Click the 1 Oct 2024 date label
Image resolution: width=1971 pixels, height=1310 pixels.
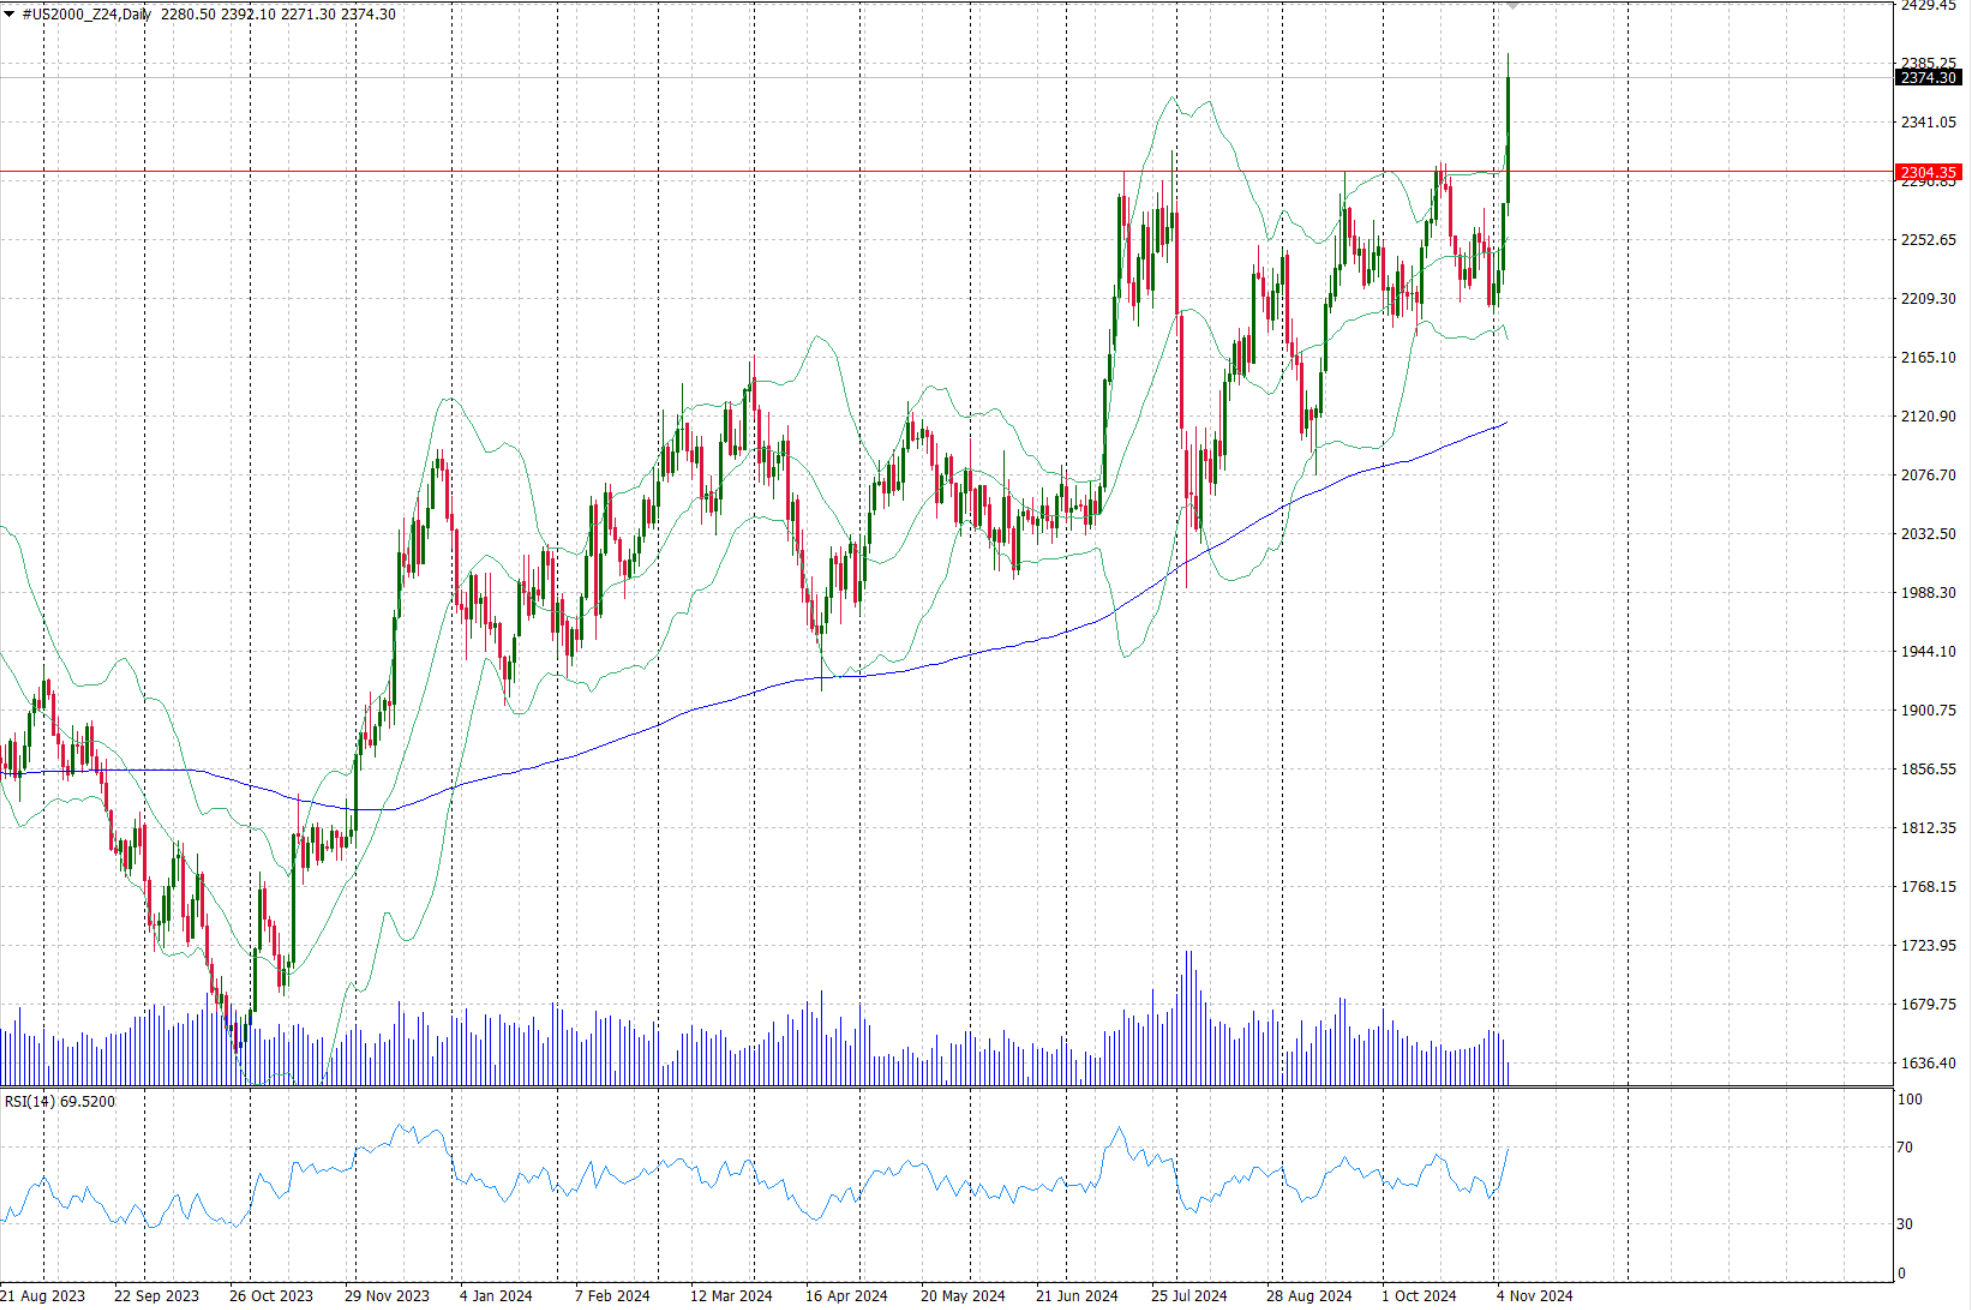(1419, 1296)
